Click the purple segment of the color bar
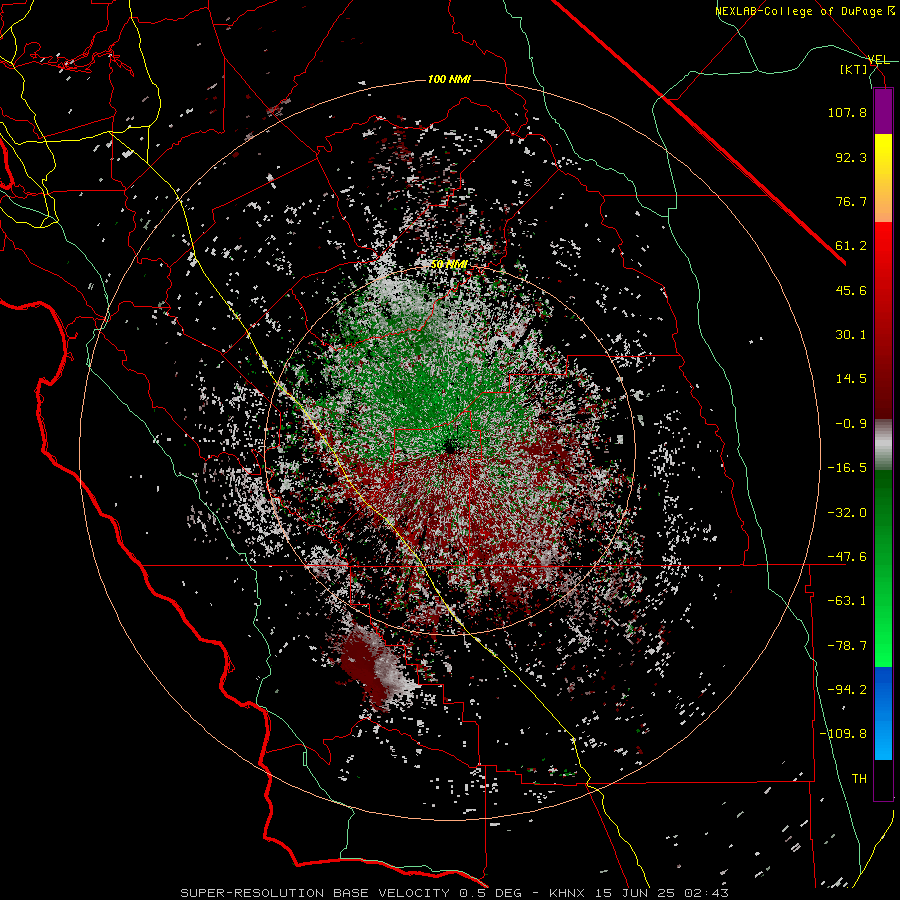This screenshot has width=900, height=900. tap(883, 111)
